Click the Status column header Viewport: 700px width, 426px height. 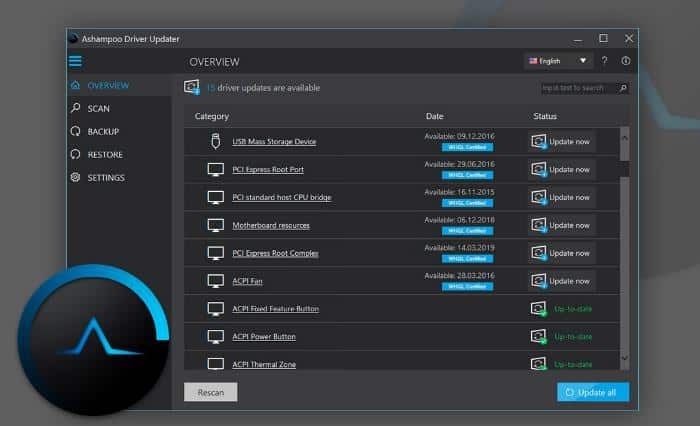pos(545,116)
